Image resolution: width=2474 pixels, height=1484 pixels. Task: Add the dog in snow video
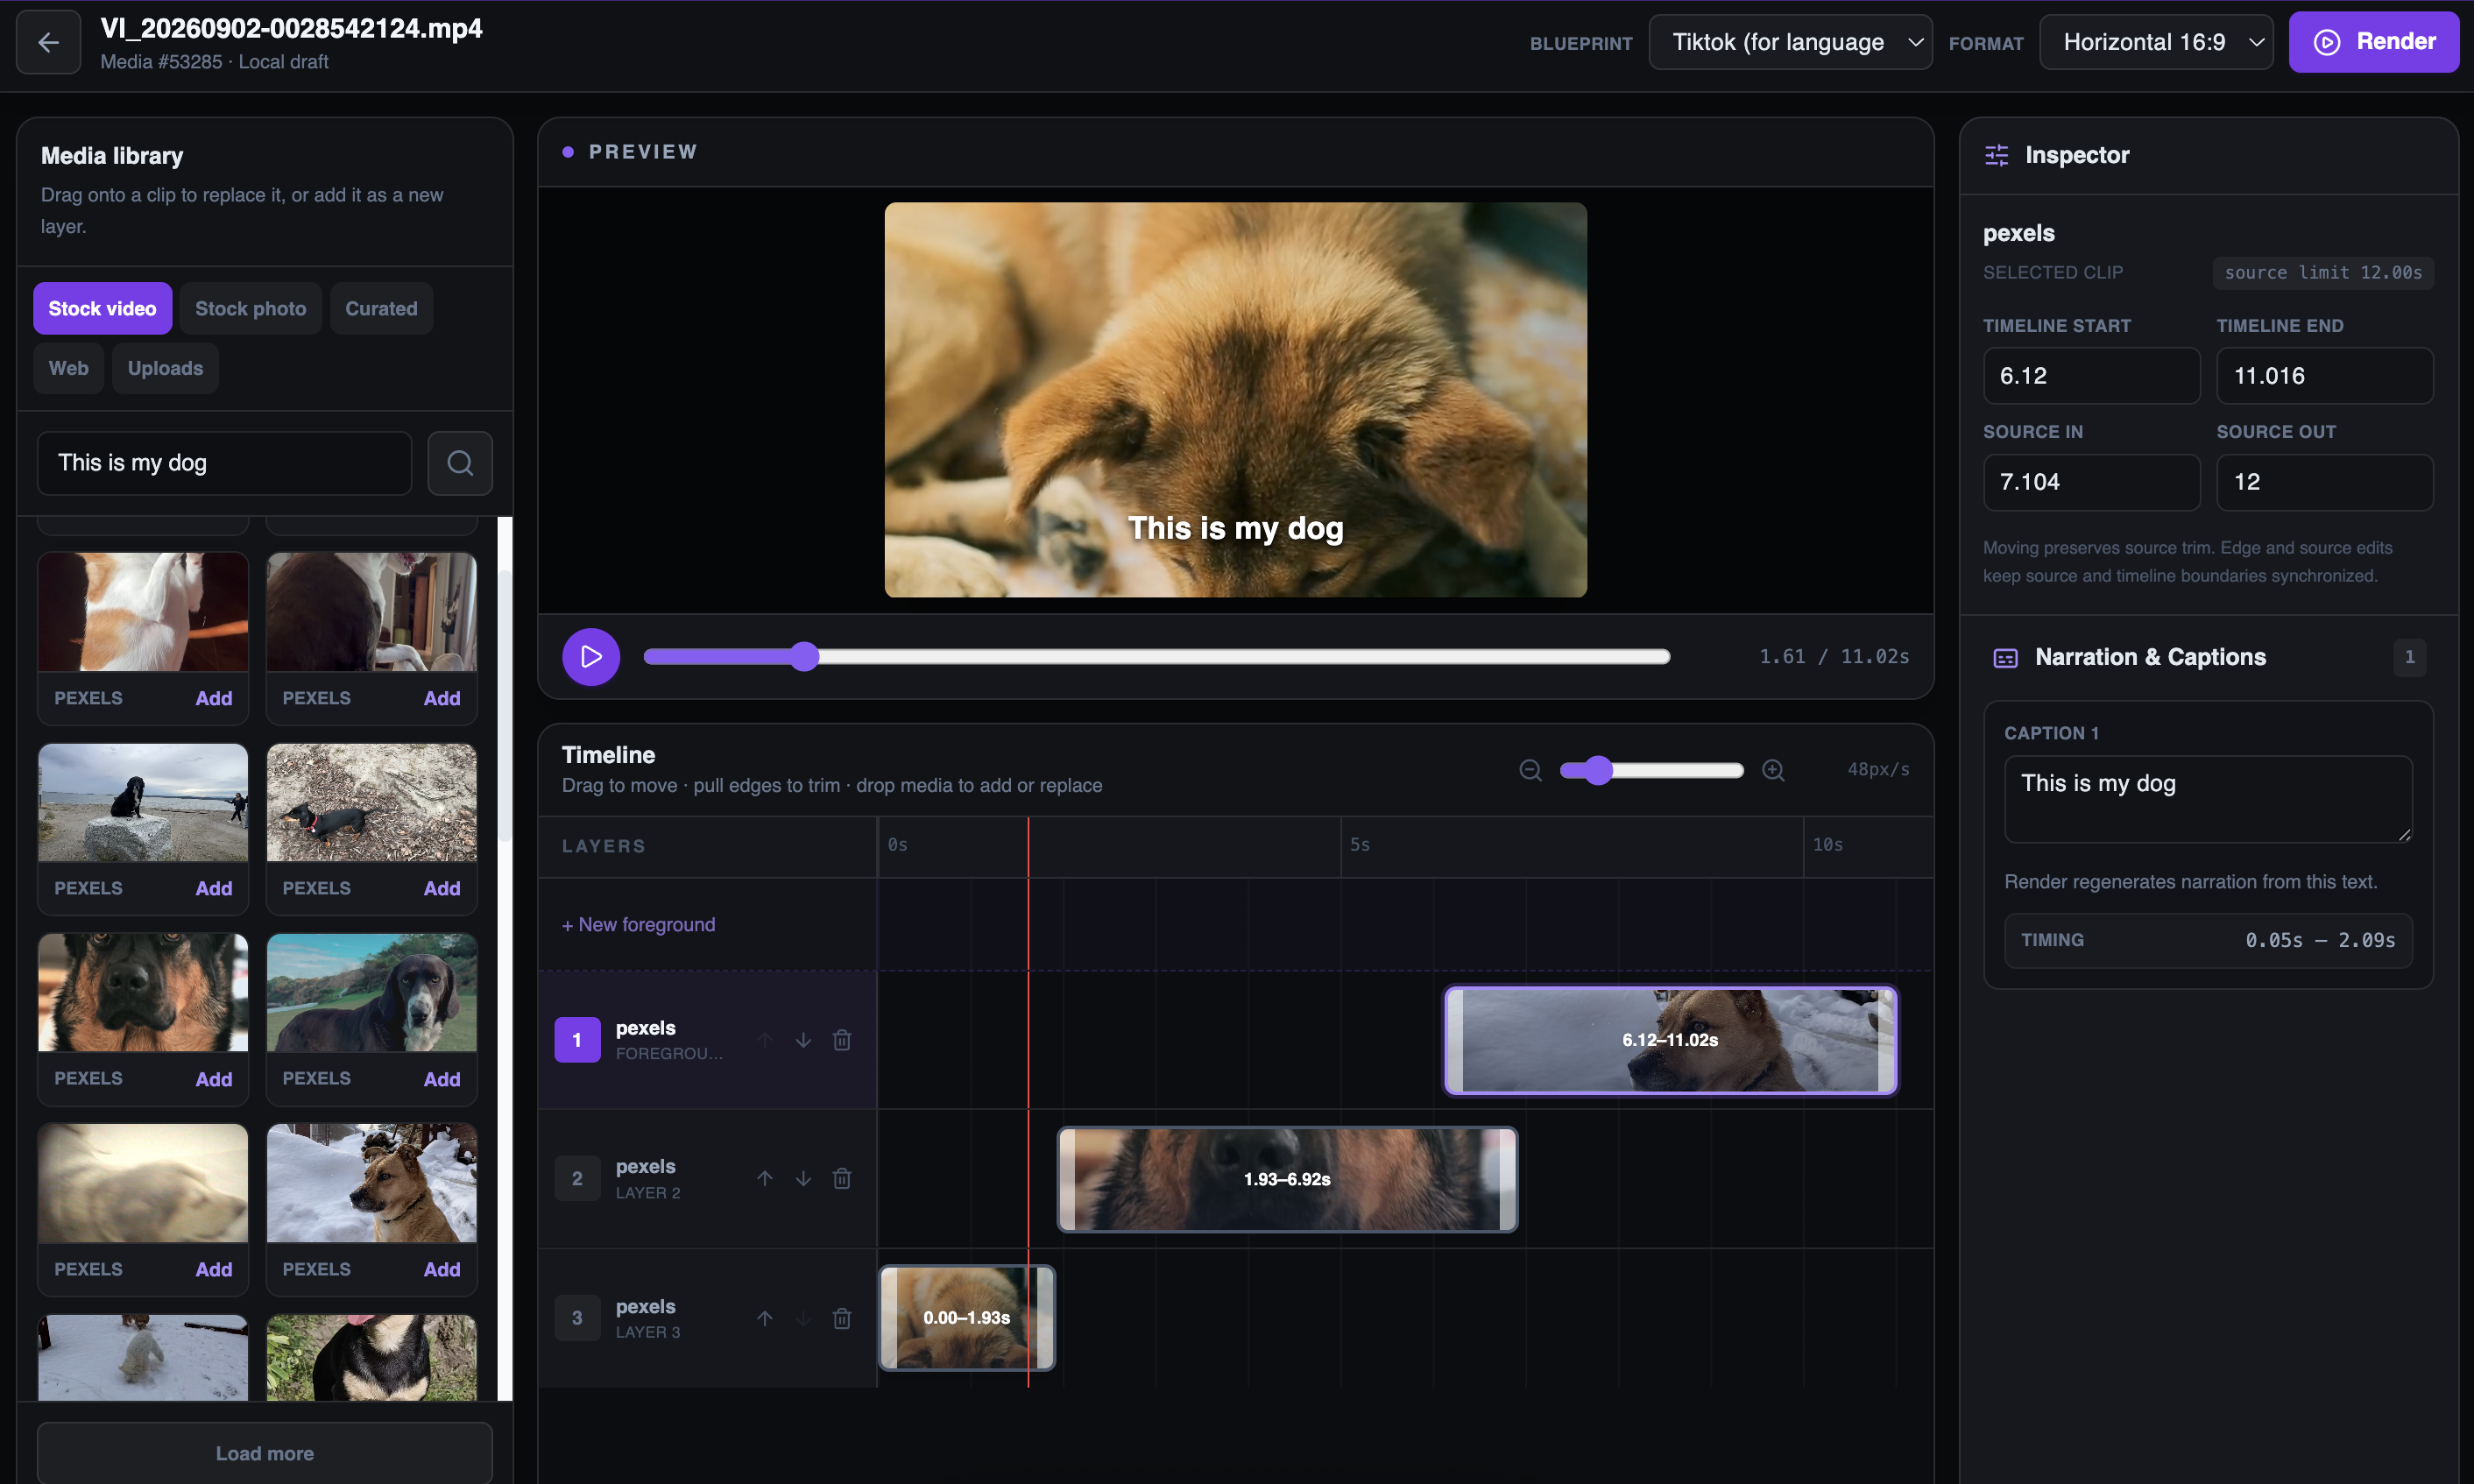(x=442, y=1269)
